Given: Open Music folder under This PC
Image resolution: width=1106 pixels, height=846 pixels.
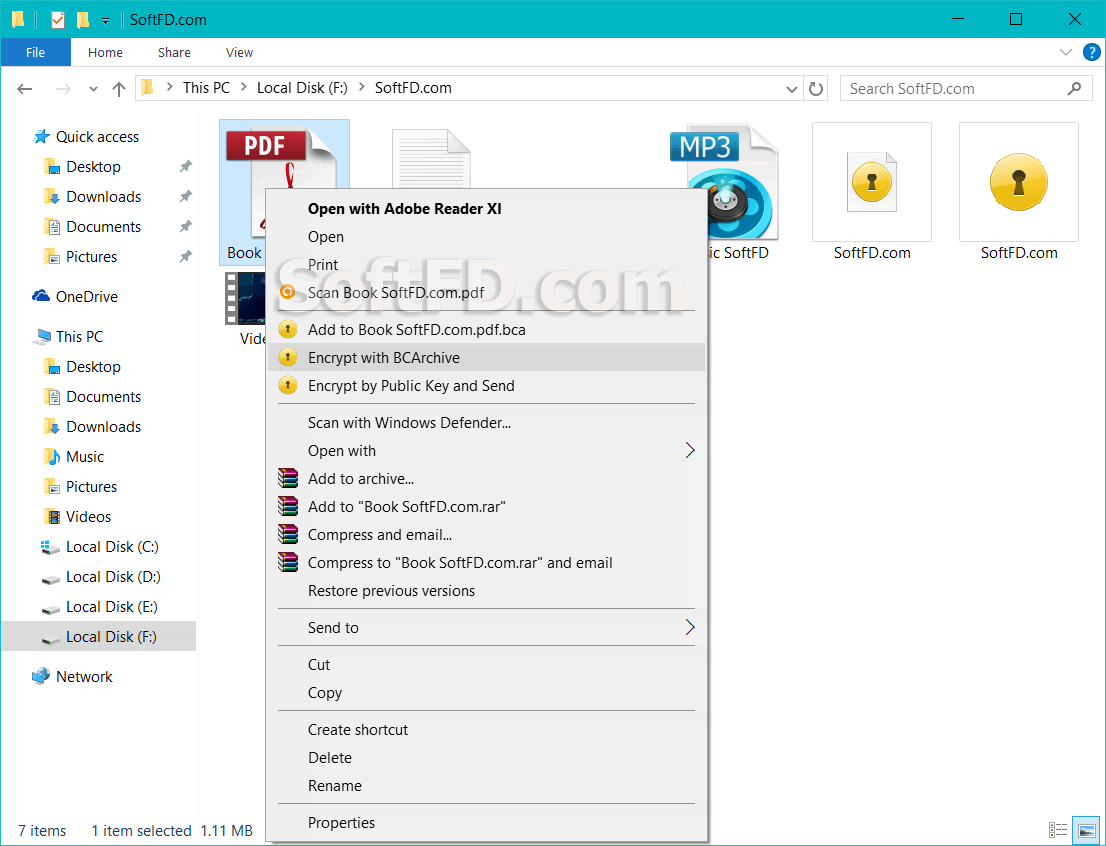Looking at the screenshot, I should pyautogui.click(x=85, y=457).
